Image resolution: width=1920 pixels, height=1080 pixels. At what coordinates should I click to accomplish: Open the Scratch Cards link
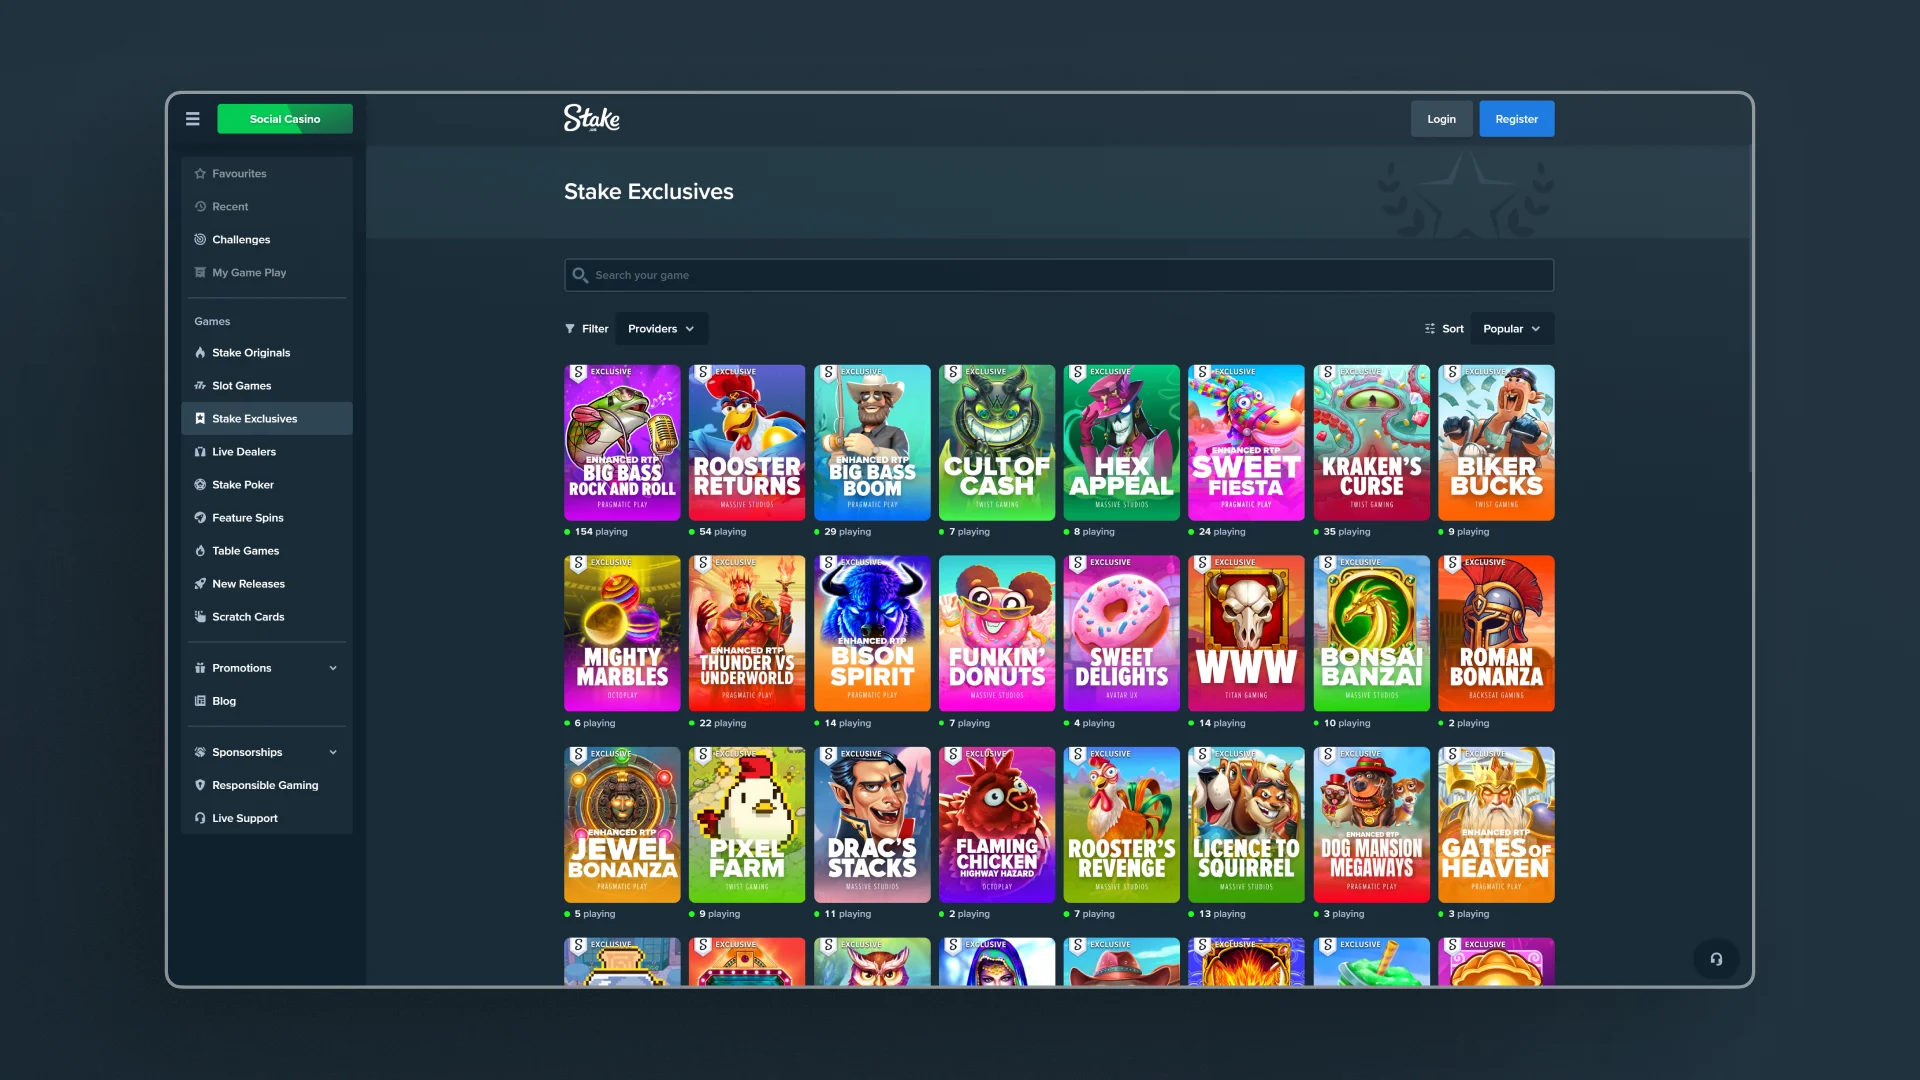point(267,617)
